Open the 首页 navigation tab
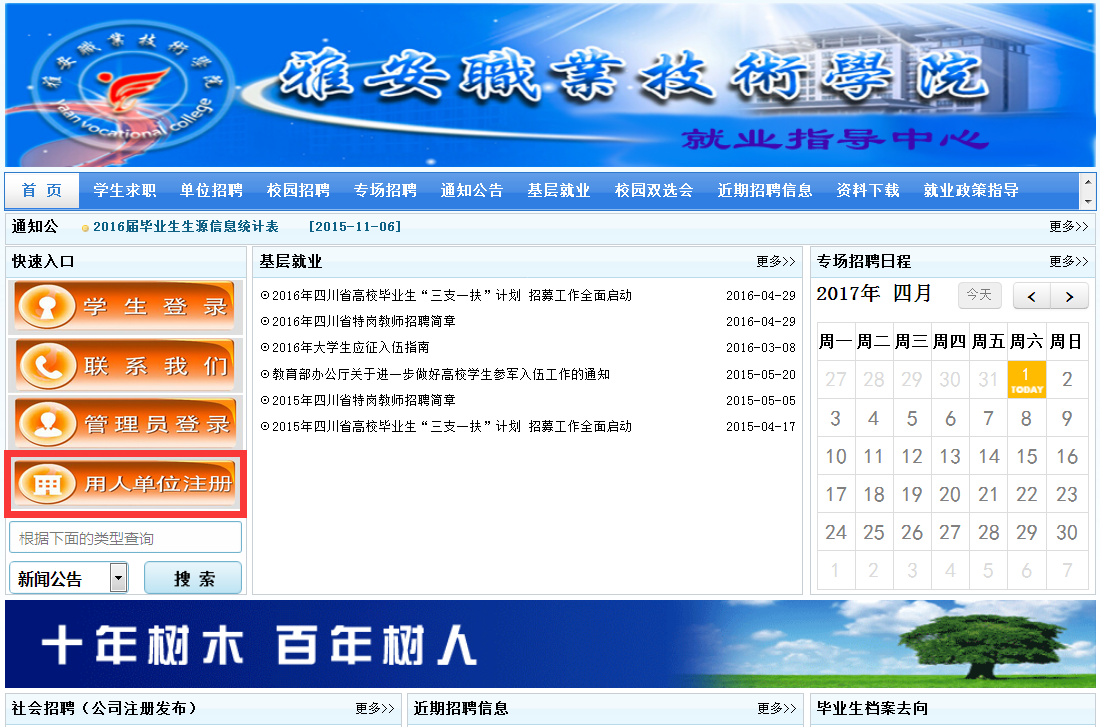Viewport: 1100px width, 727px height. (x=42, y=190)
